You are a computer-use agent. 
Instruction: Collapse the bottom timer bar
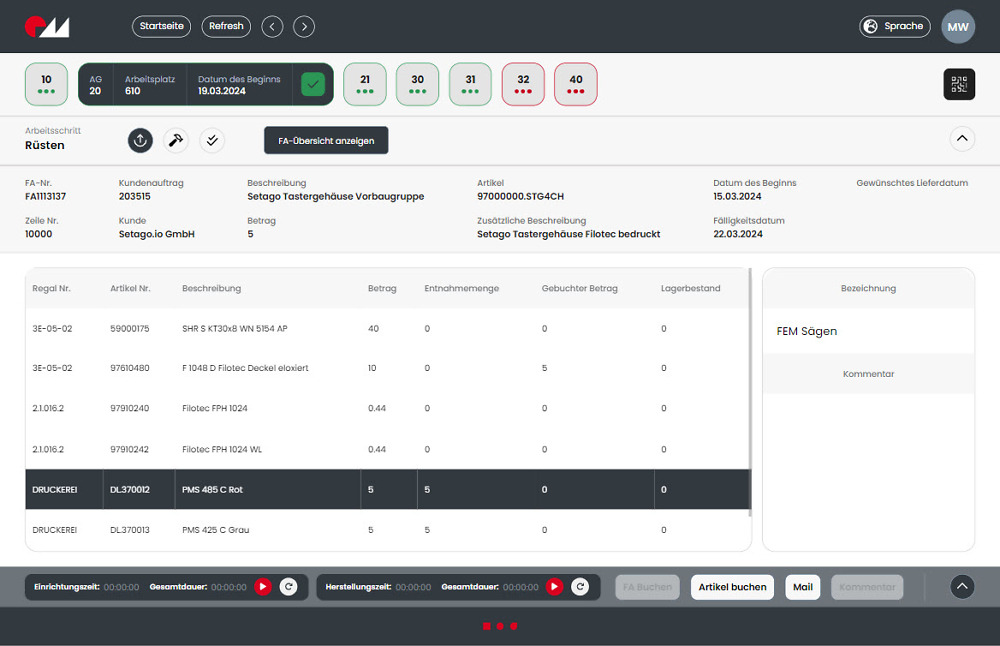tap(962, 587)
